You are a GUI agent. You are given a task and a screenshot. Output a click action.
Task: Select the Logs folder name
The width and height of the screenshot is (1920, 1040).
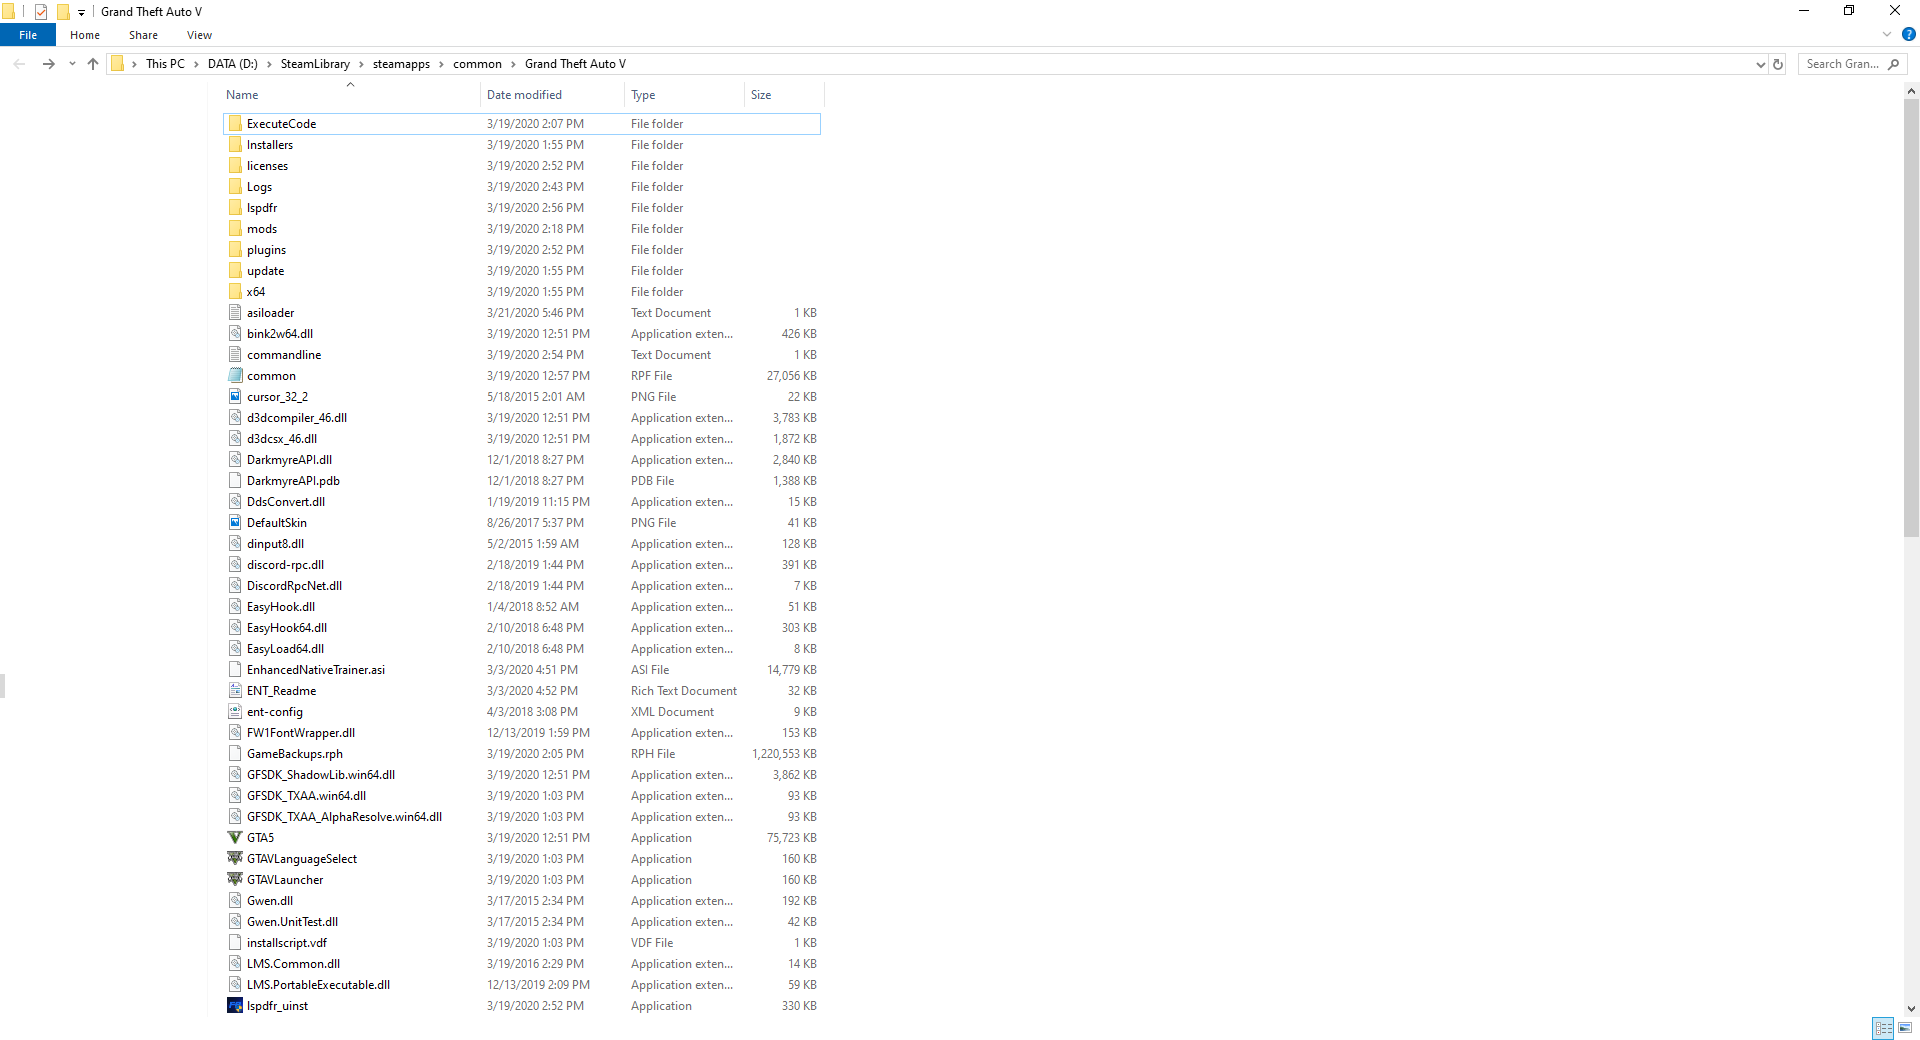(x=259, y=187)
